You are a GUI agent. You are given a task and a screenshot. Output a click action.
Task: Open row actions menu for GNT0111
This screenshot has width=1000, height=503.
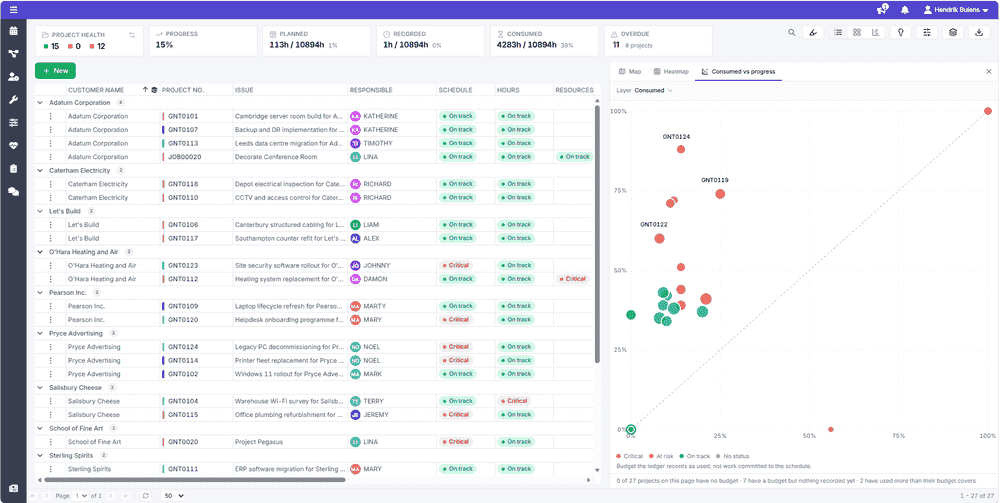tap(50, 469)
